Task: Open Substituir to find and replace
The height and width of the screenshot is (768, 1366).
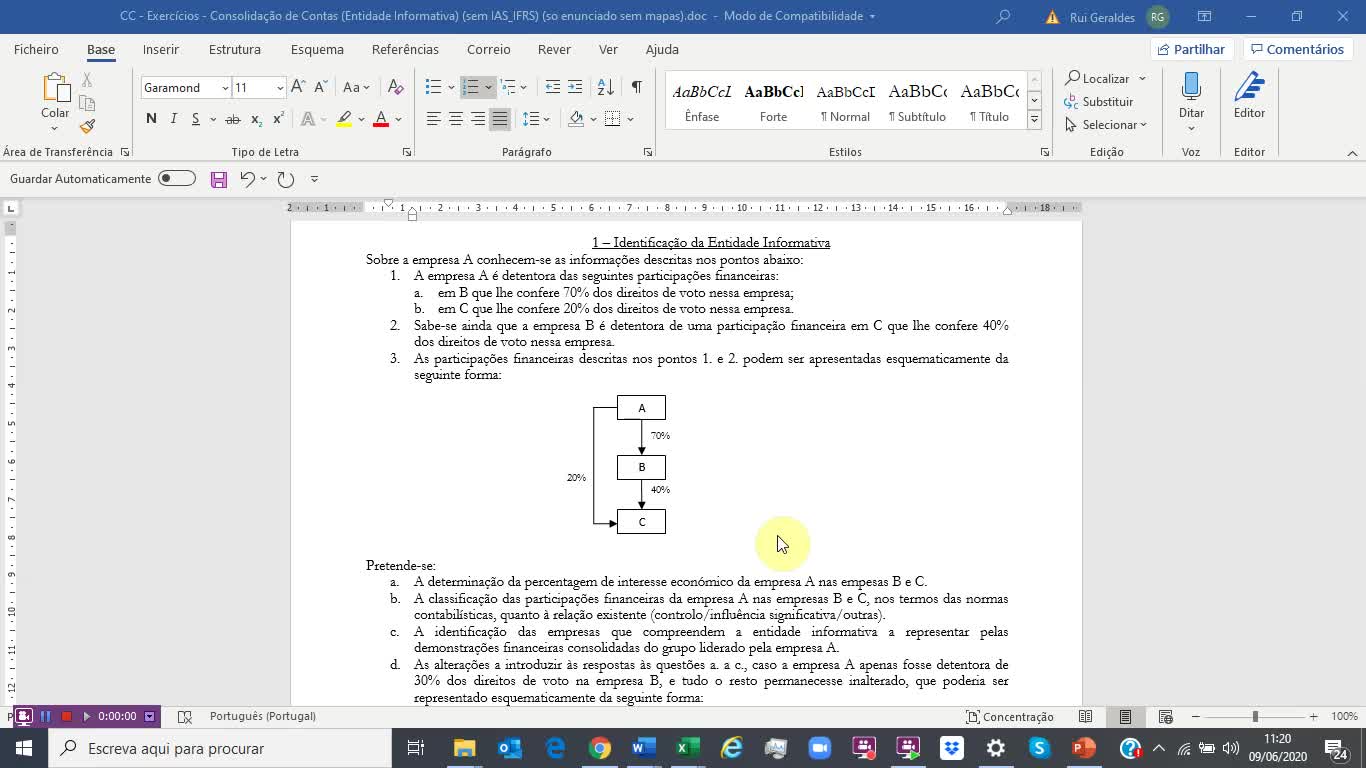Action: [1104, 101]
